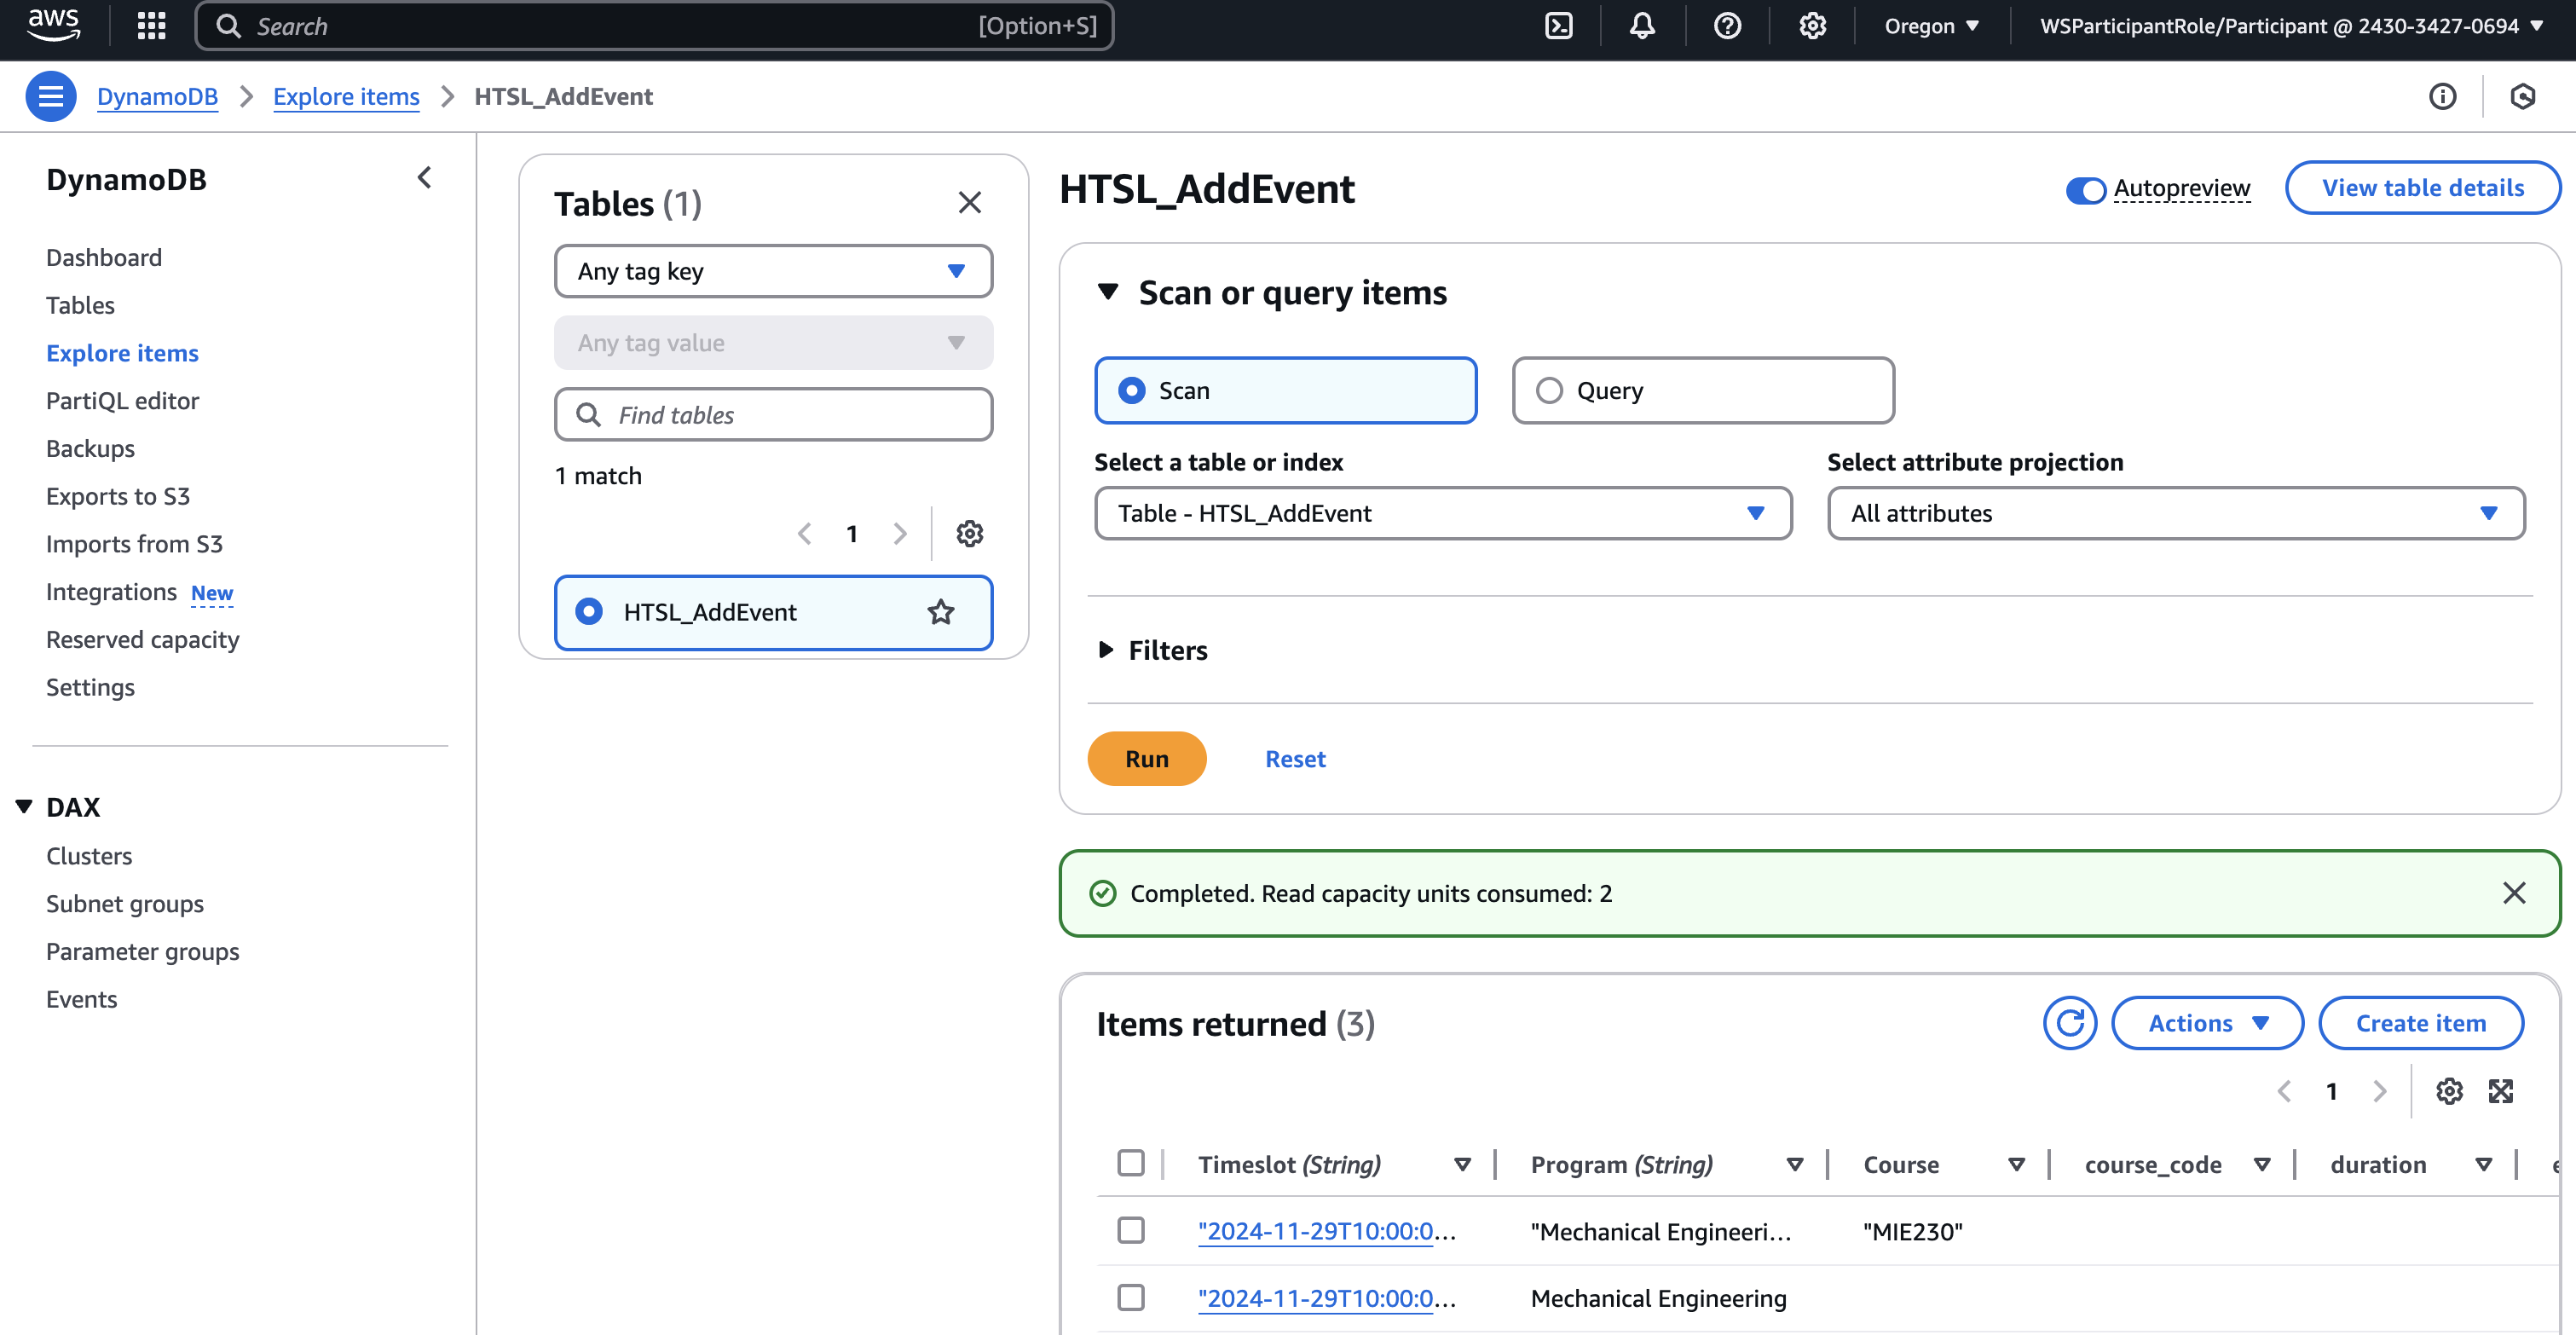The width and height of the screenshot is (2576, 1335).
Task: Open items table preferences gear
Action: click(x=2449, y=1091)
